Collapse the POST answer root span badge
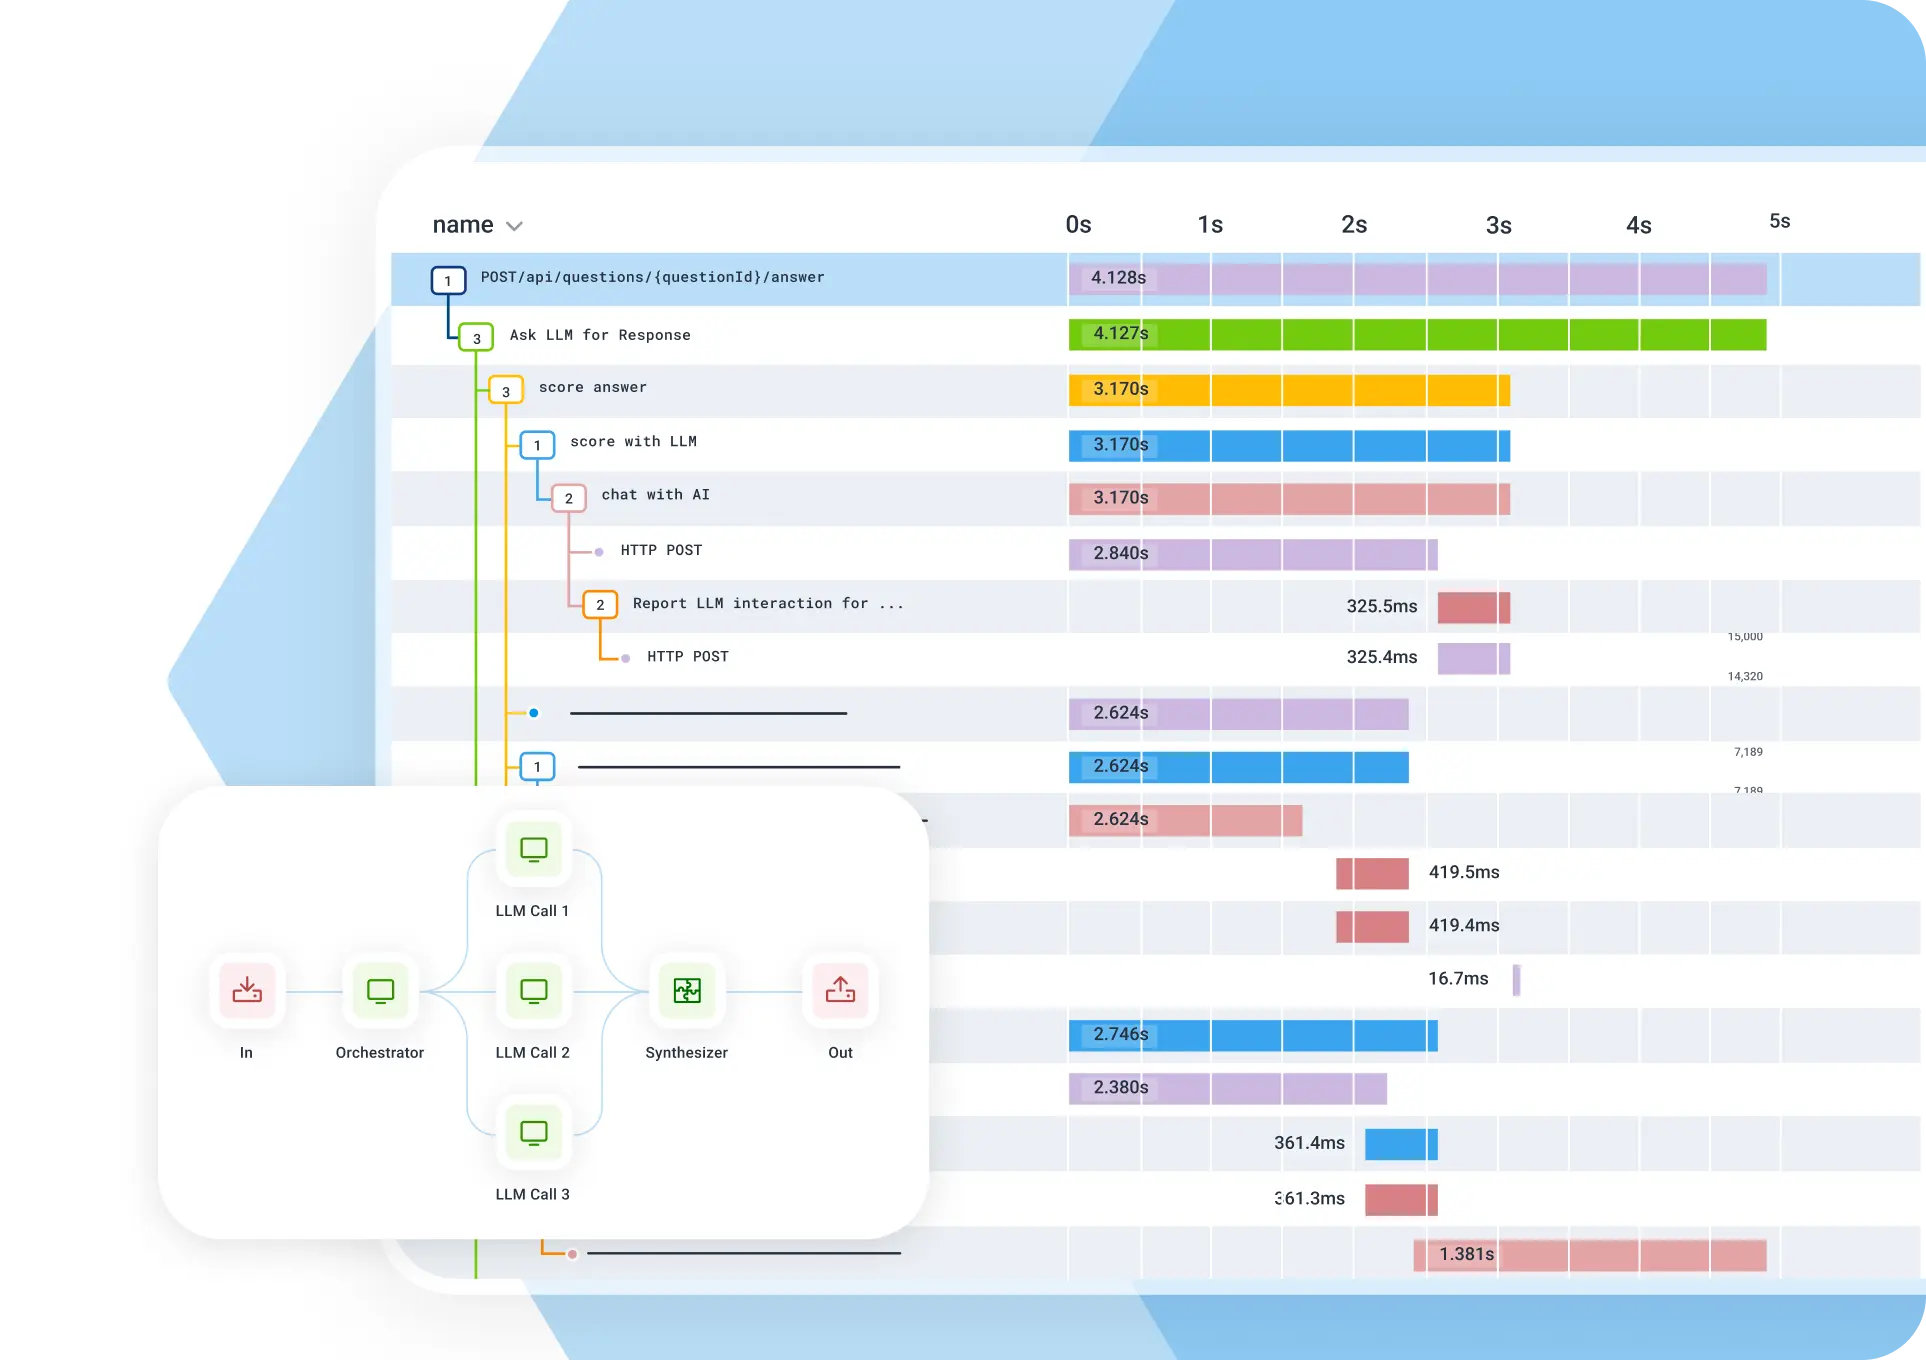The width and height of the screenshot is (1926, 1360). [448, 281]
